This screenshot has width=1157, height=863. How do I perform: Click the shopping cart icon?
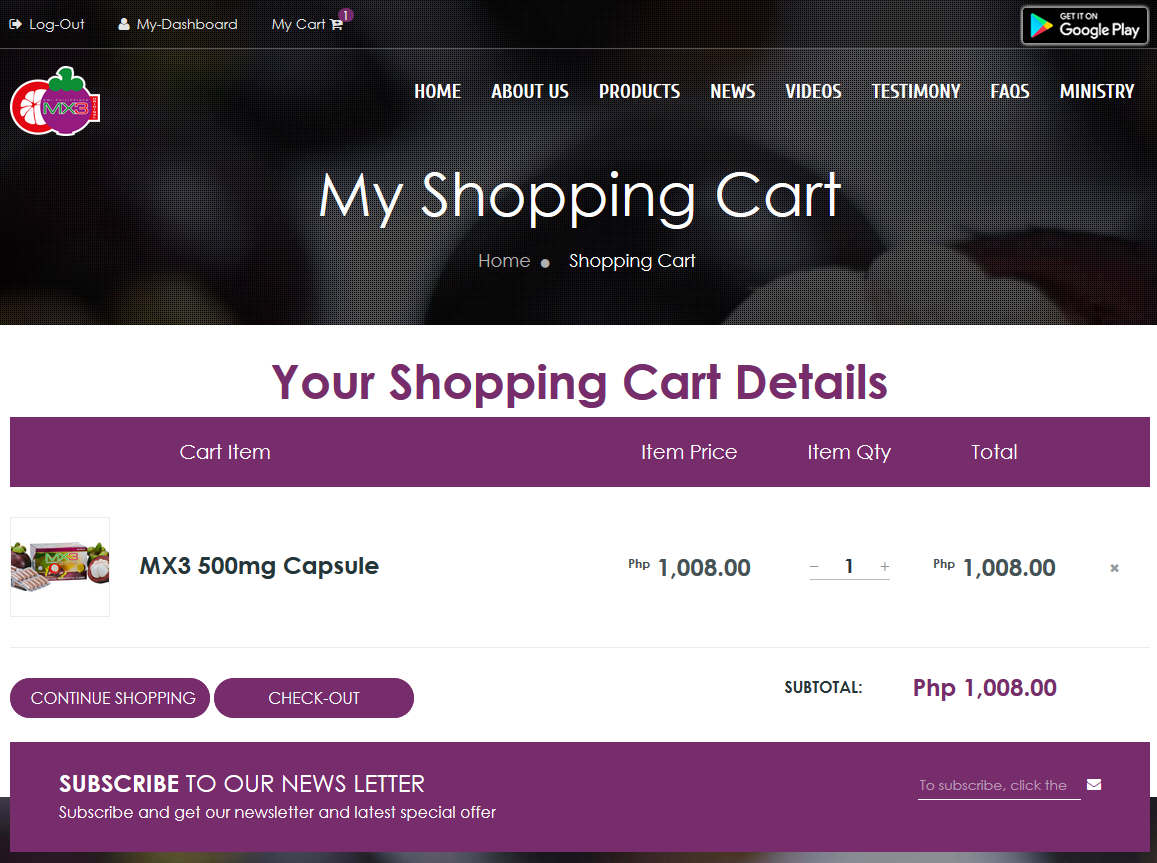click(x=336, y=24)
